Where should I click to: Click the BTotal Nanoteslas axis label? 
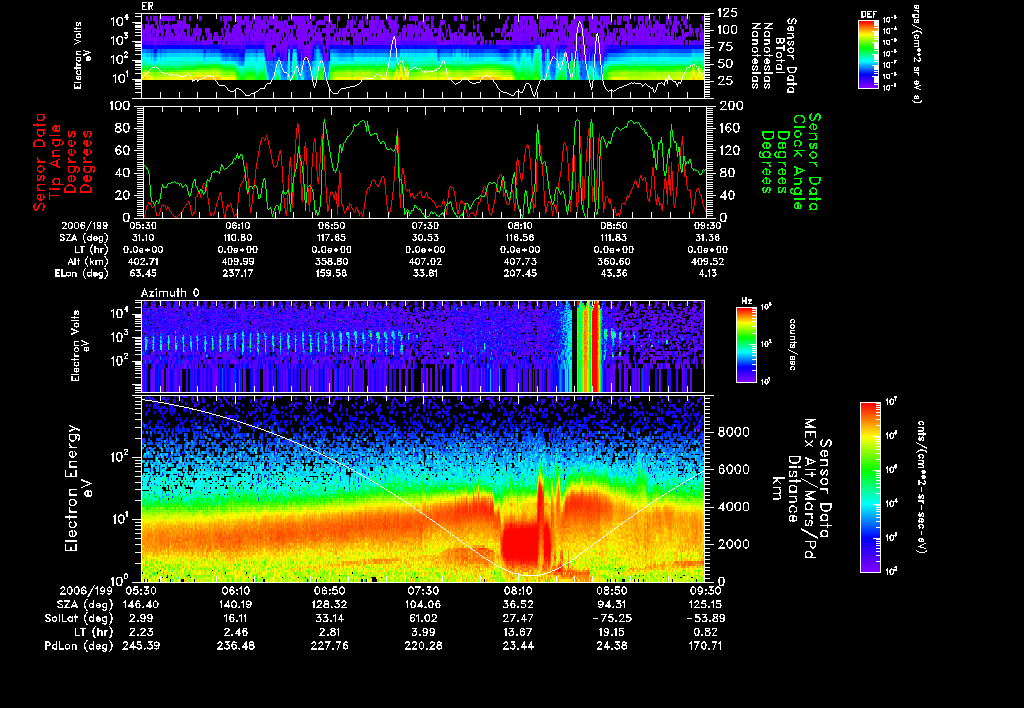tap(775, 54)
